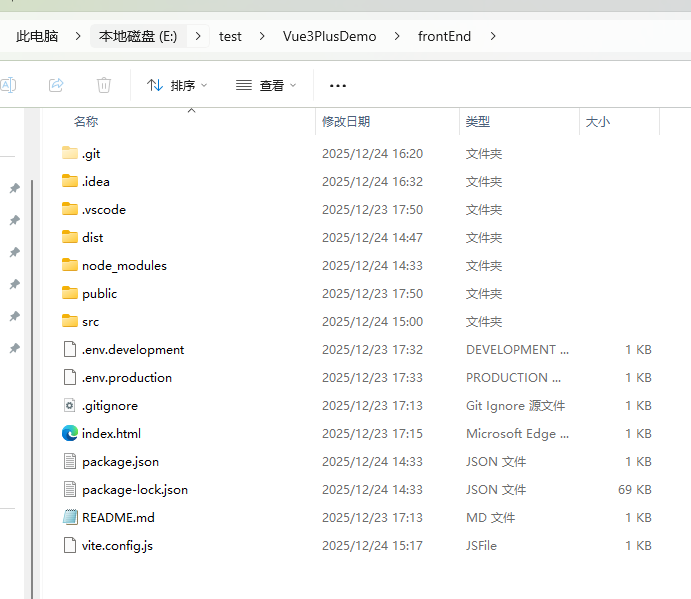Click the date 2025/12/24 15:17
This screenshot has height=599, width=691.
click(372, 546)
